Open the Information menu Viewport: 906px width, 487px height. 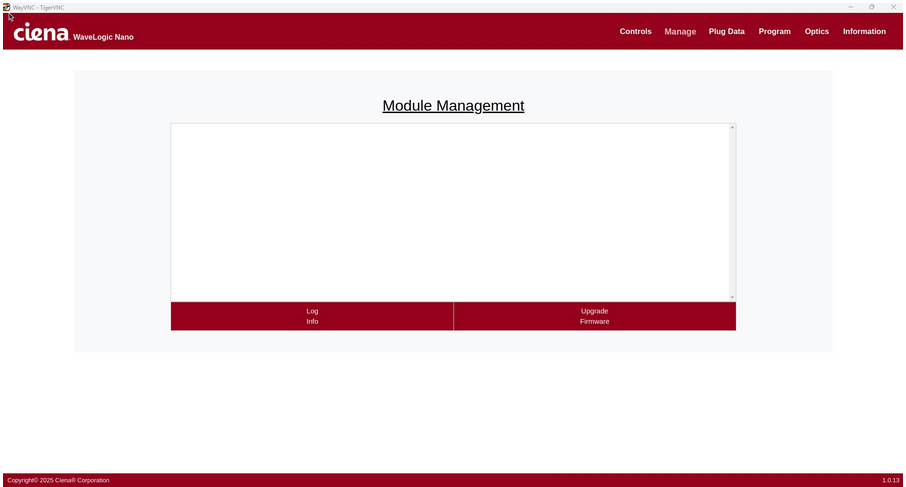point(864,31)
